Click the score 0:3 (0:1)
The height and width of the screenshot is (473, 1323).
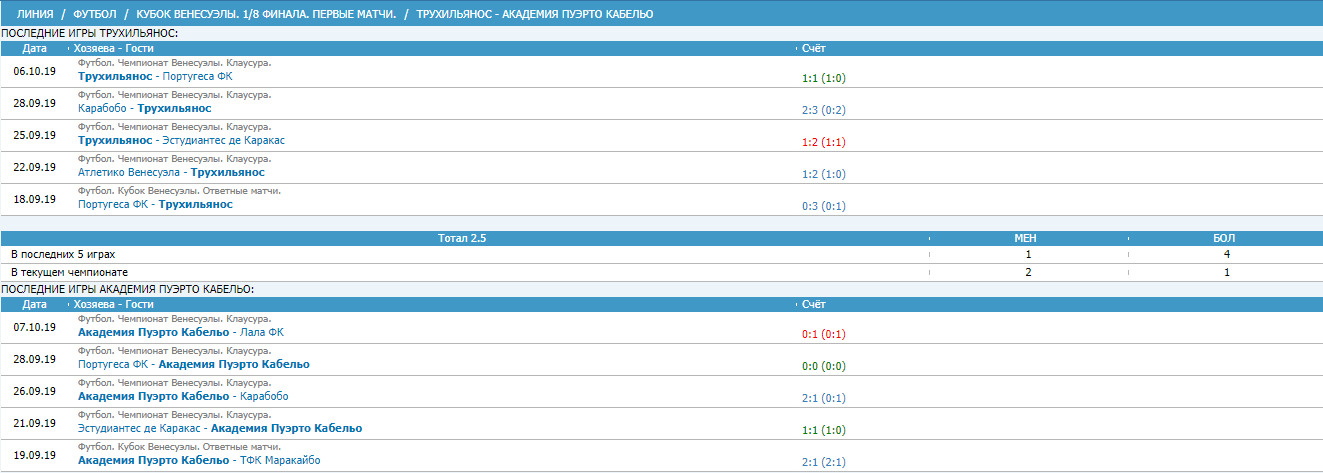(x=824, y=206)
